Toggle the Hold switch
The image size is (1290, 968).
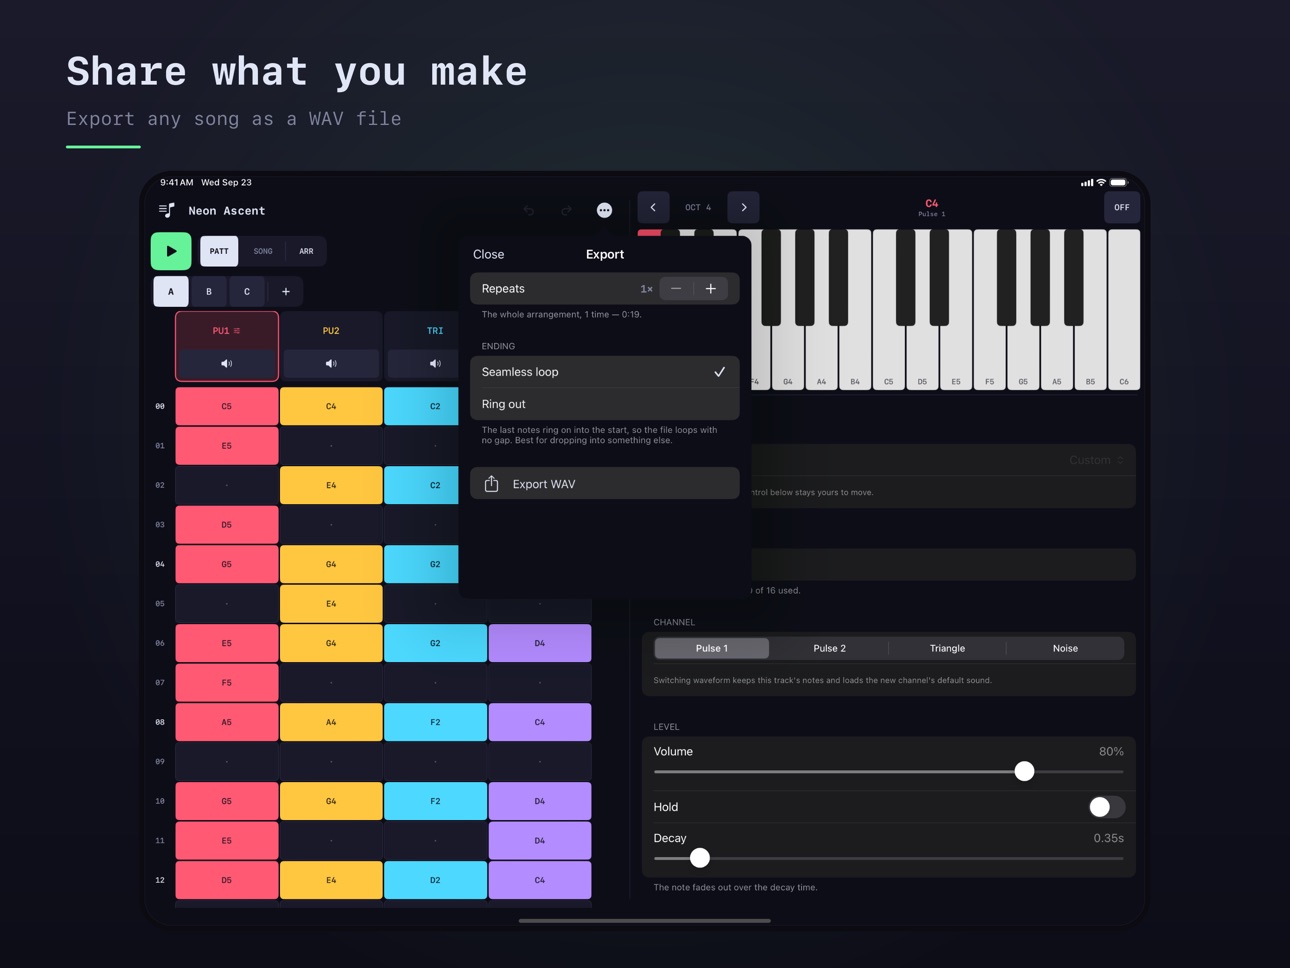coord(1106,807)
